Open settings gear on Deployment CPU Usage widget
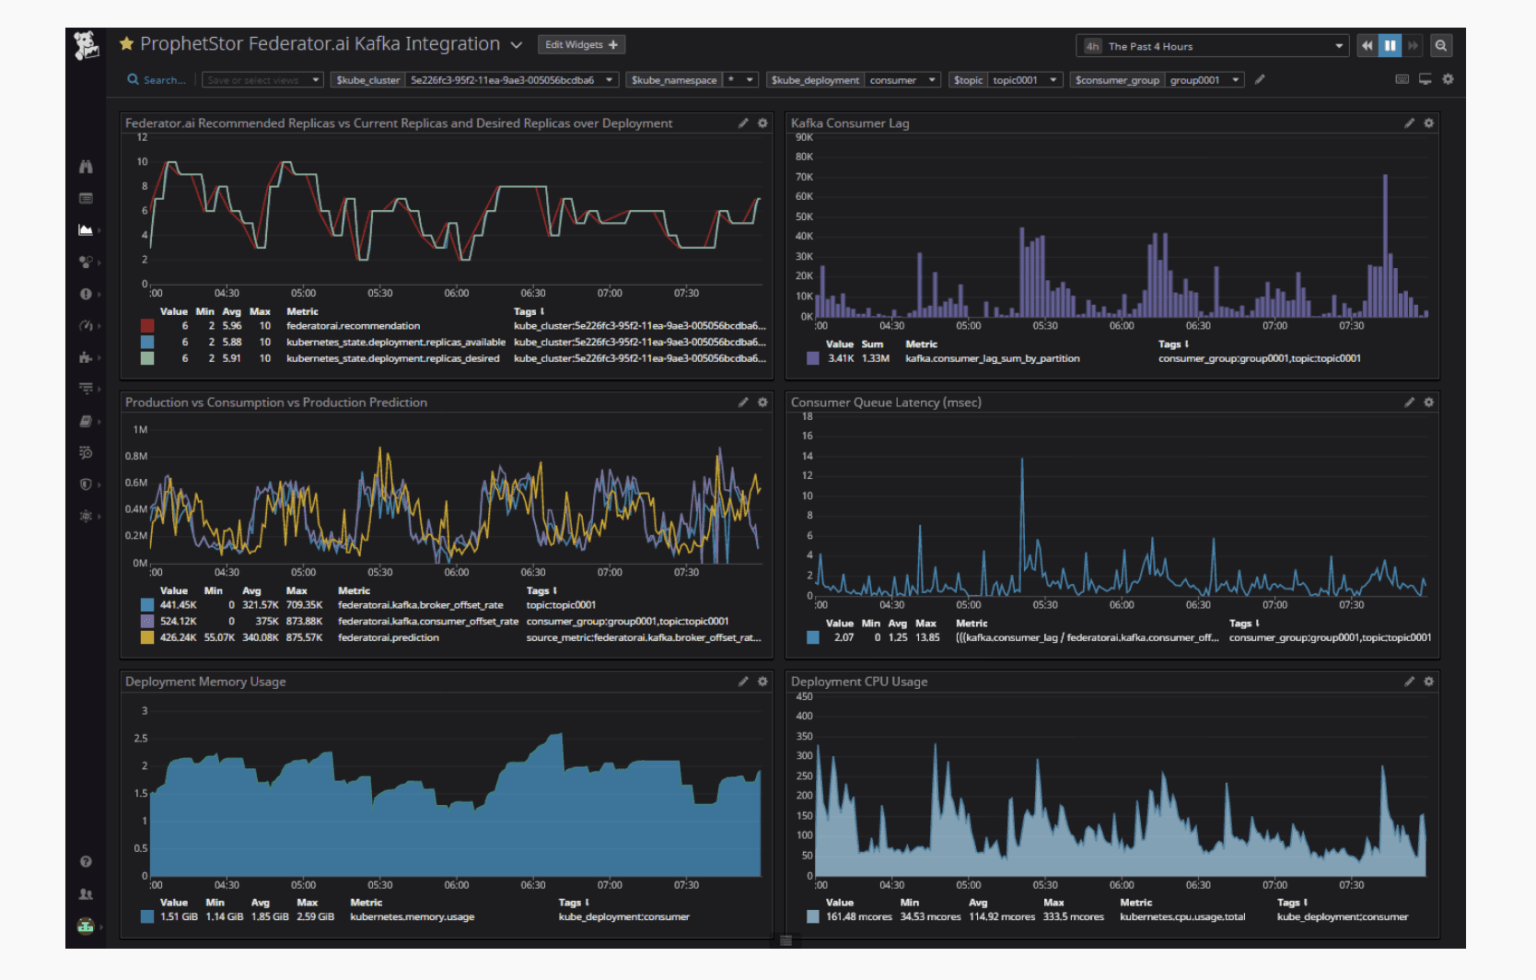This screenshot has height=980, width=1536. pos(1429,681)
